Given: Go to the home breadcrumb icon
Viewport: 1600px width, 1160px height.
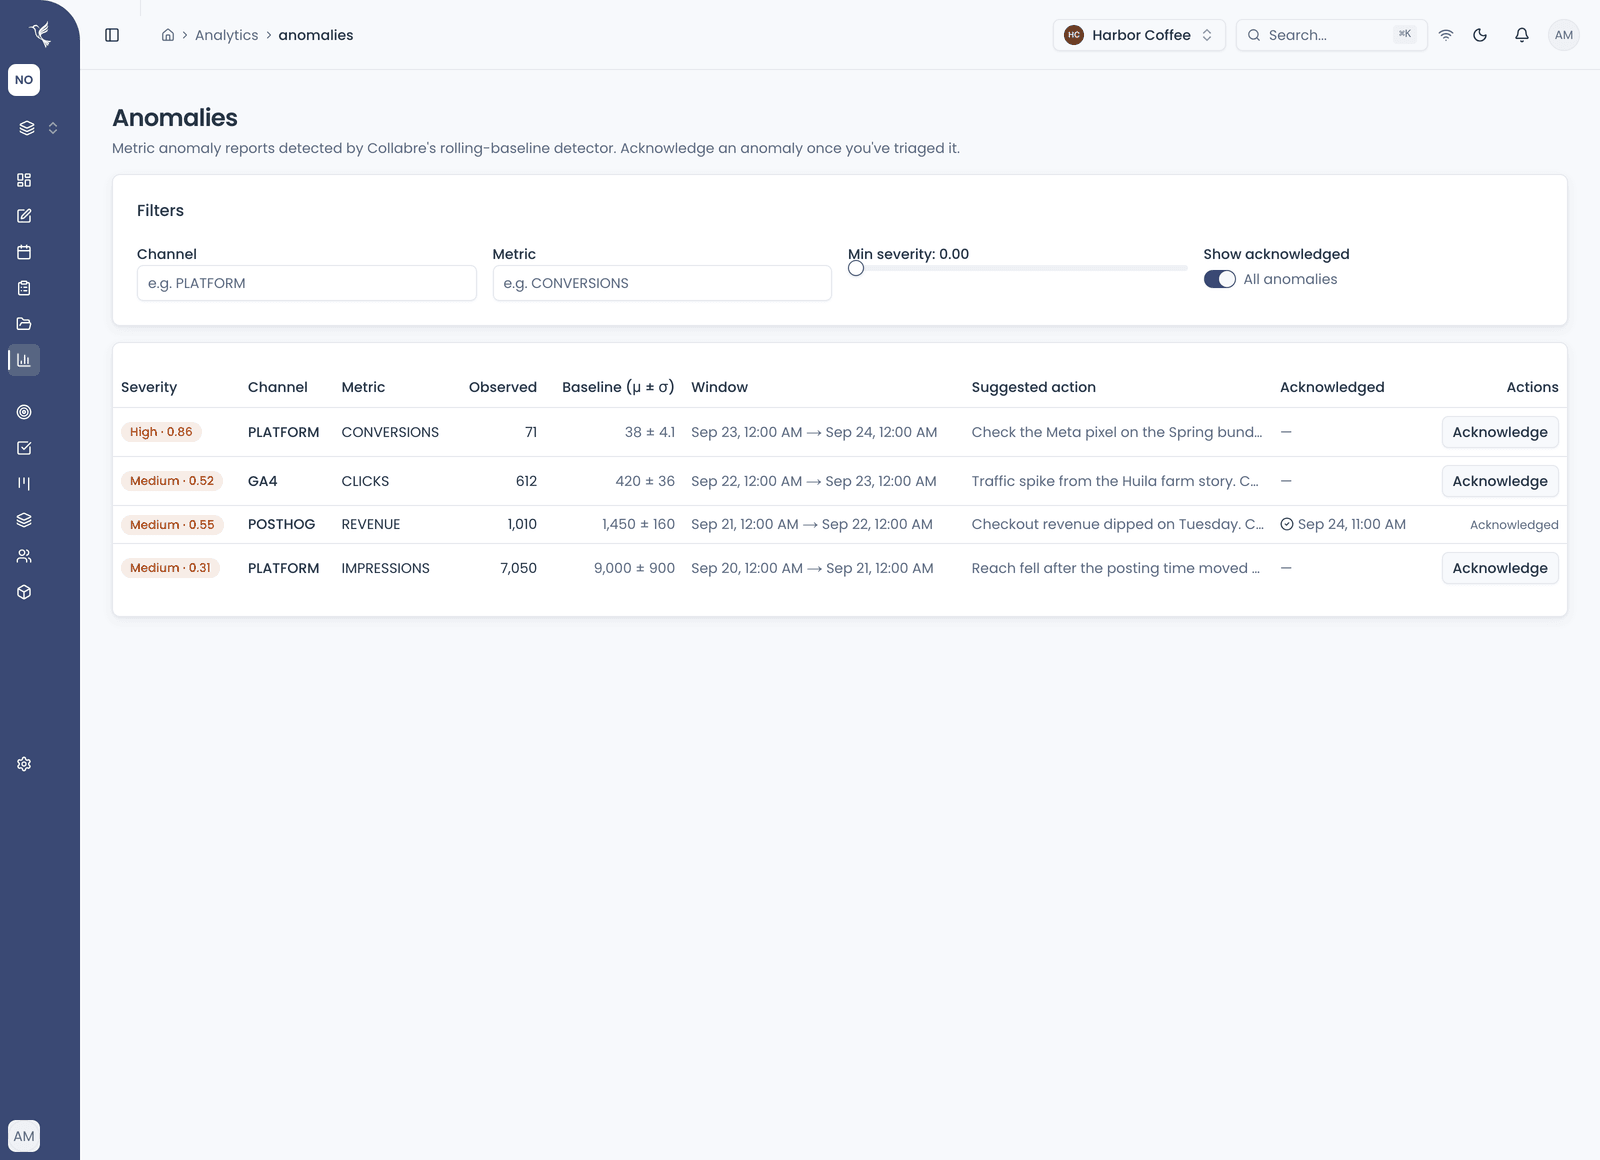Looking at the screenshot, I should tap(168, 35).
